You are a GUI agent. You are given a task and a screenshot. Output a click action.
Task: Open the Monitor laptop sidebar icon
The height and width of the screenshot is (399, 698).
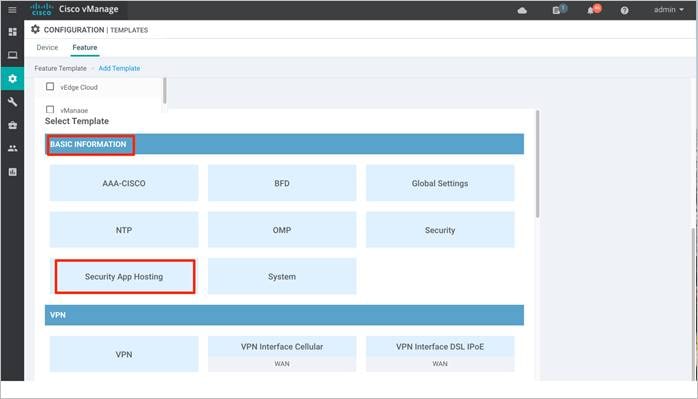coord(12,55)
